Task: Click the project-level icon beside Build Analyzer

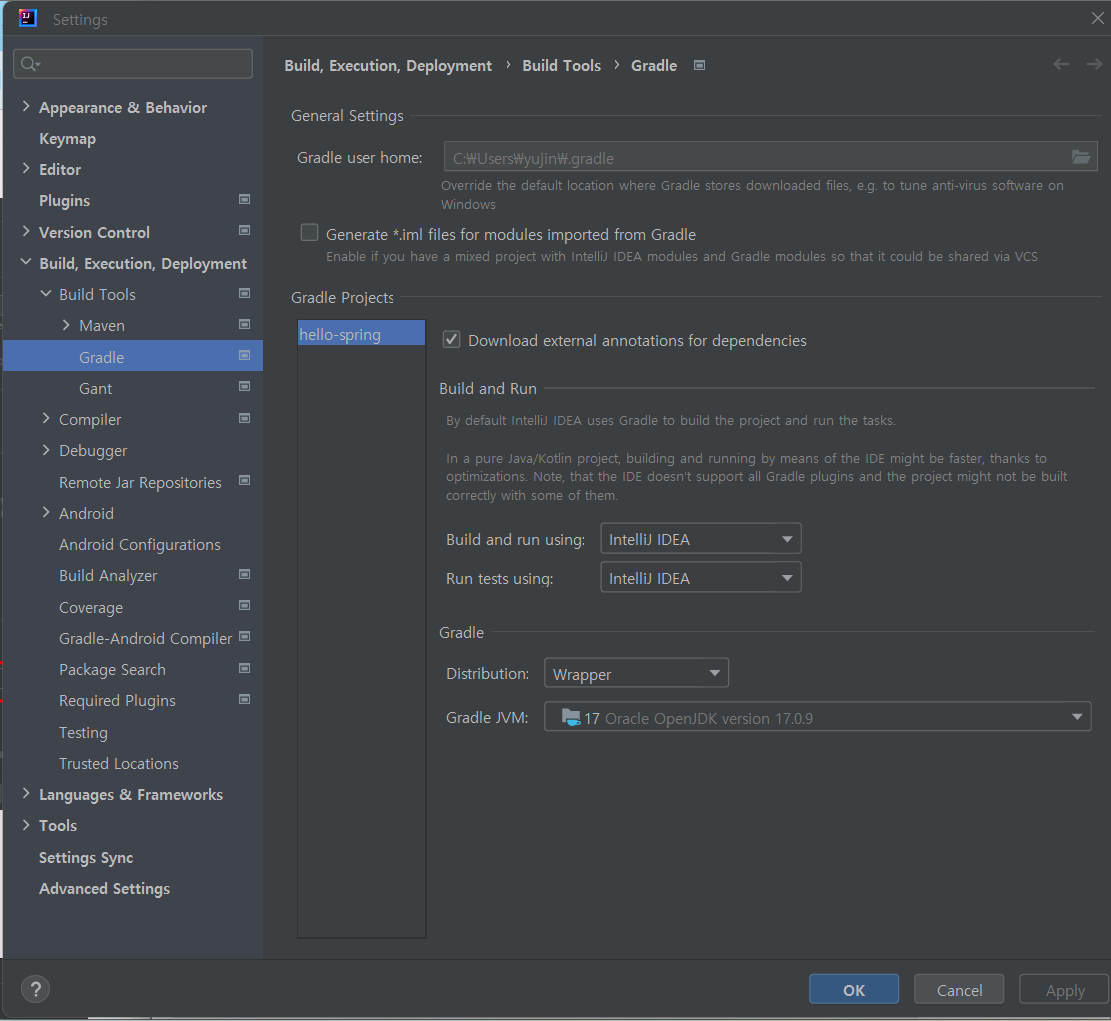Action: 244,575
